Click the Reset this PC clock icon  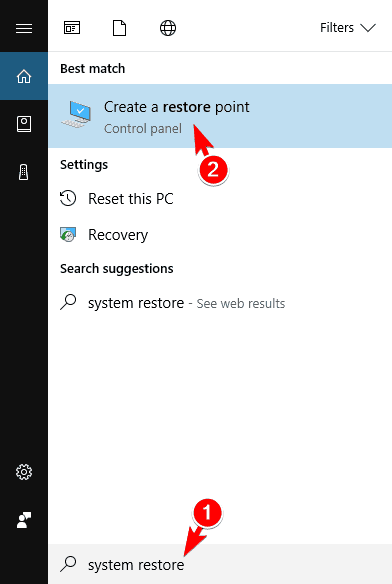point(68,198)
